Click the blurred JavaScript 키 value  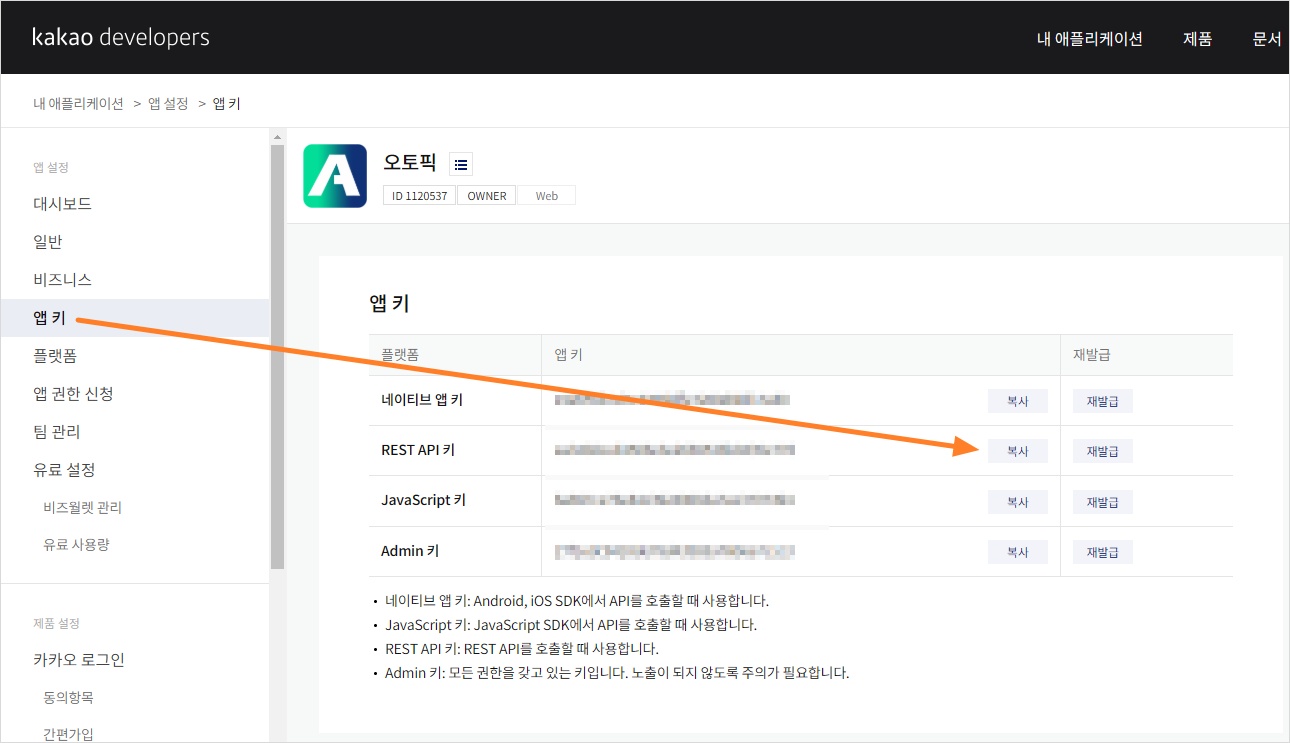point(674,500)
